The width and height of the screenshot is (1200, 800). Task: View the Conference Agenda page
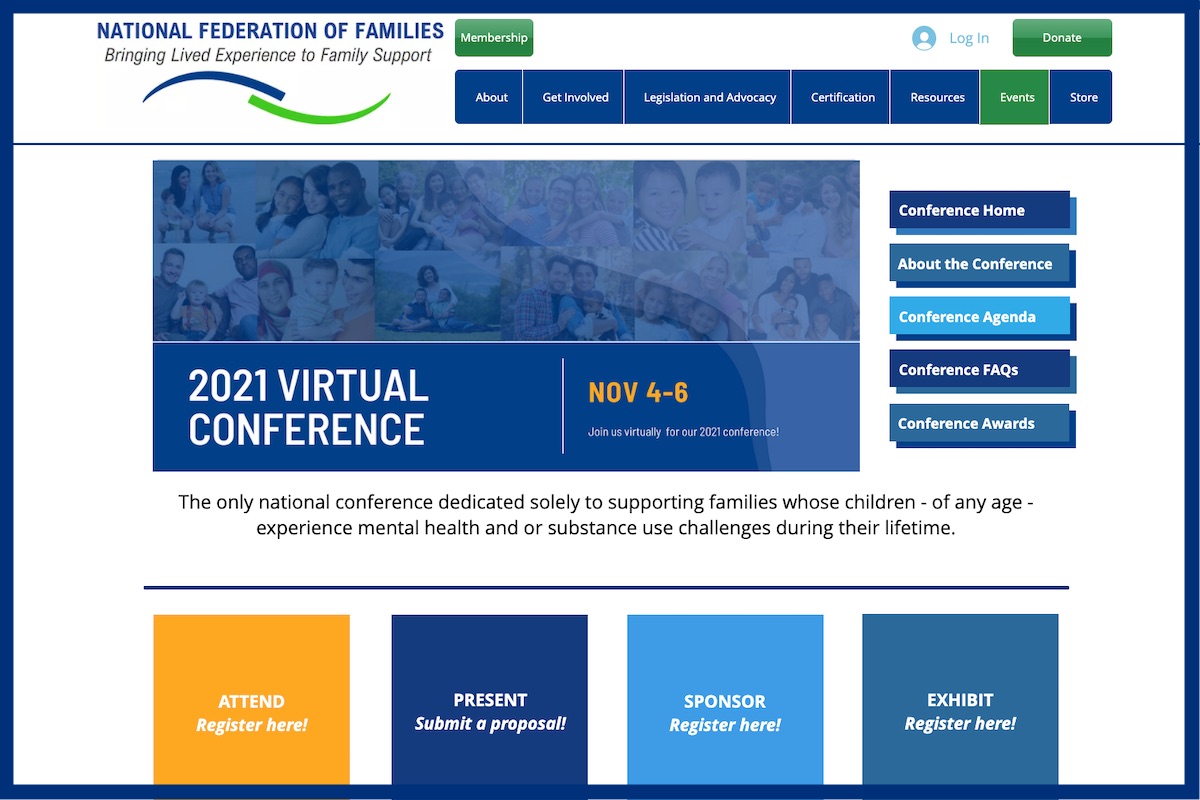(x=980, y=317)
